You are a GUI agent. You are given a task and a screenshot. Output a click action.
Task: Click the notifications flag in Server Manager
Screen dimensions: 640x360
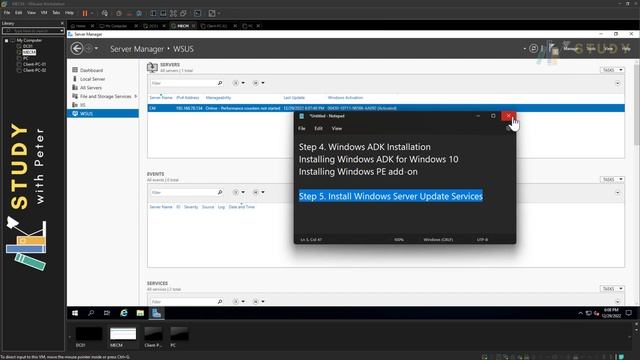(553, 49)
